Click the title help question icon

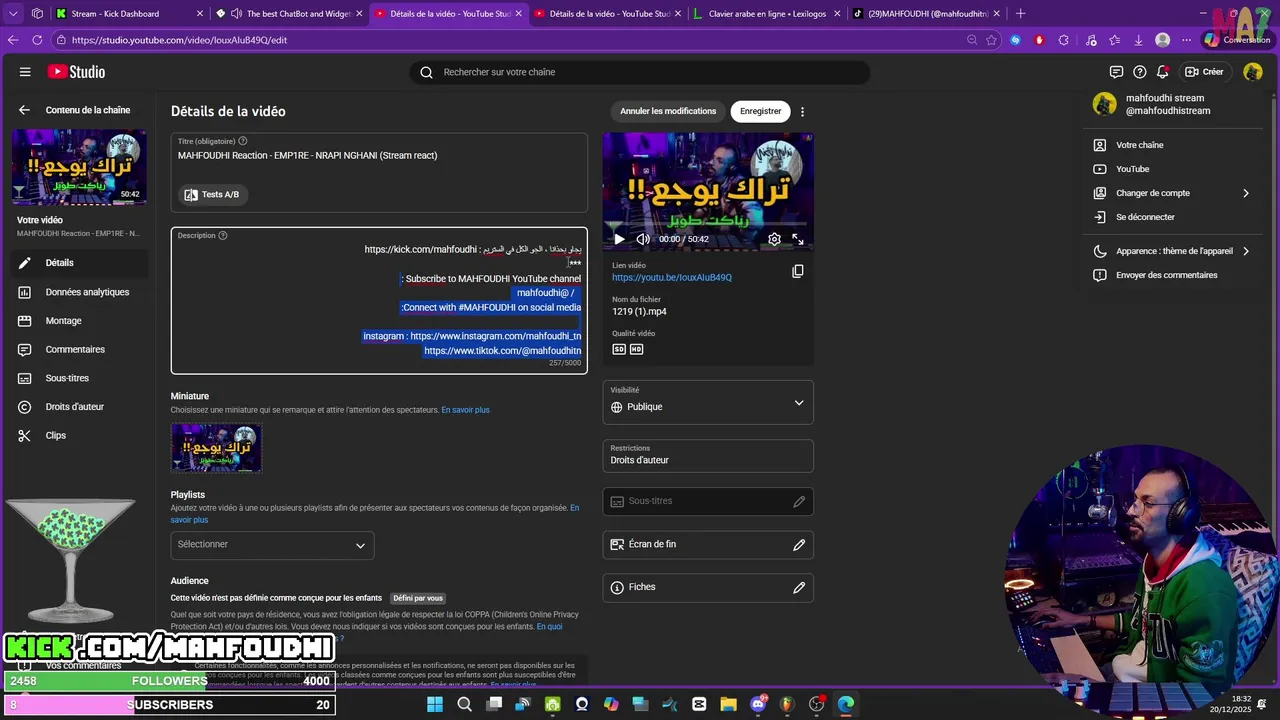[x=243, y=141]
